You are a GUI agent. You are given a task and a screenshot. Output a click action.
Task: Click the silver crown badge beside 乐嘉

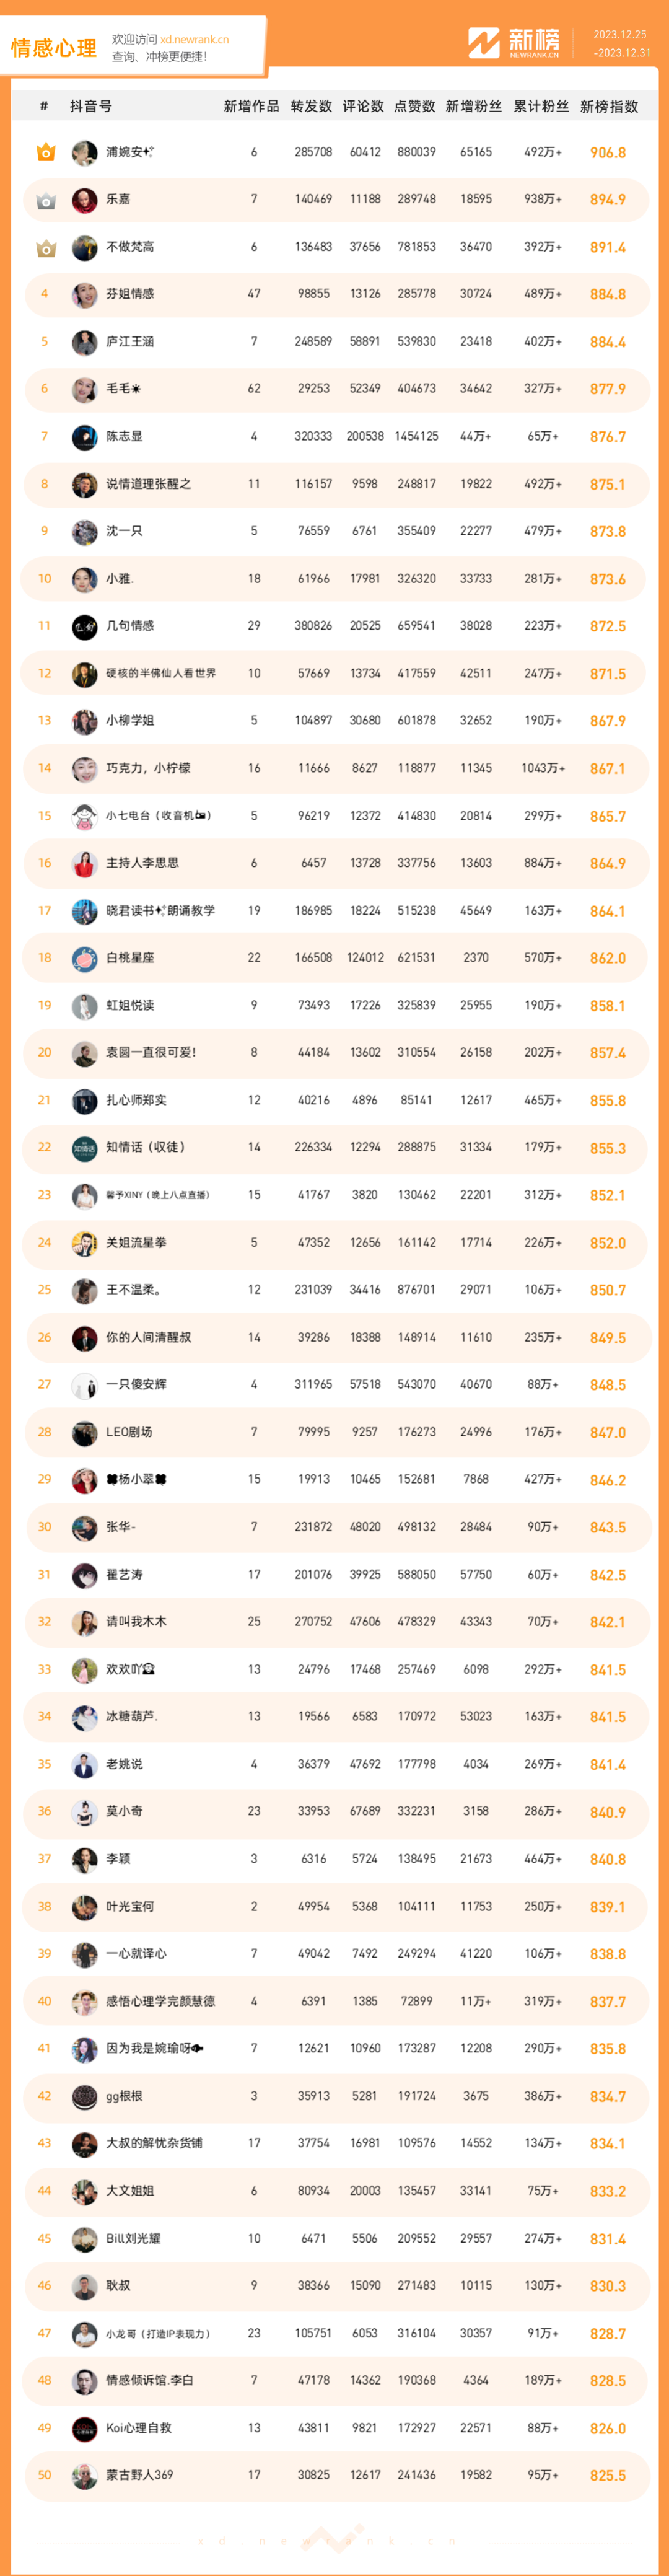(45, 200)
